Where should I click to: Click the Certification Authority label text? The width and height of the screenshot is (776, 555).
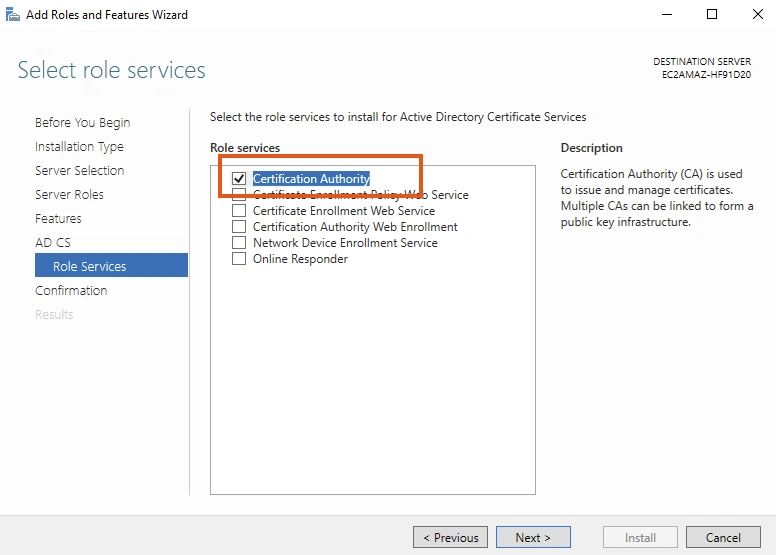click(311, 179)
